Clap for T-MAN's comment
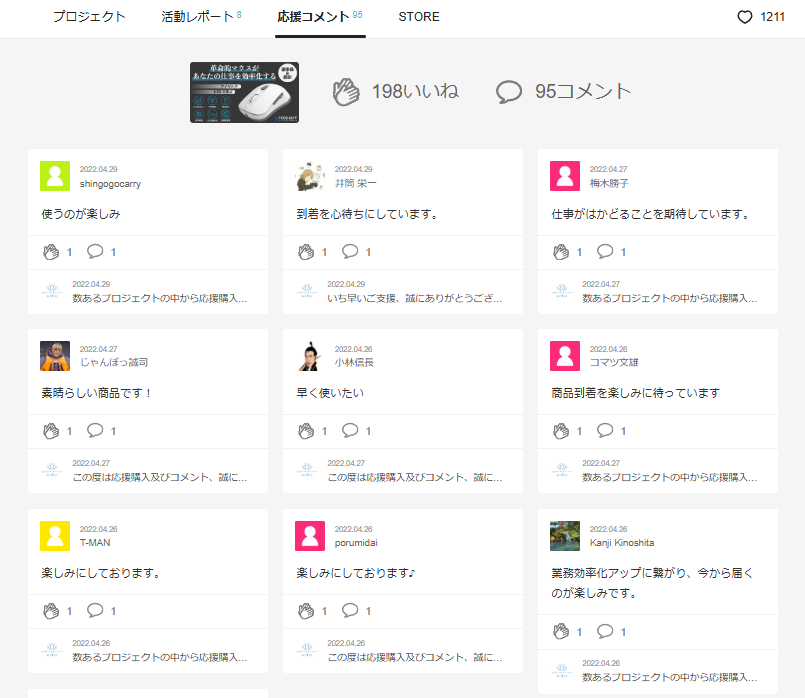Screen dimensions: 805x698 click(x=51, y=610)
